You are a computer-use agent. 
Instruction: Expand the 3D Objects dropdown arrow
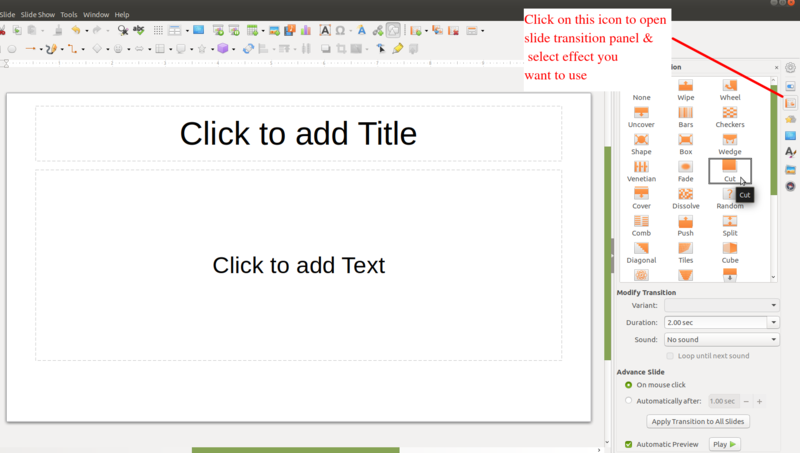pyautogui.click(x=234, y=49)
